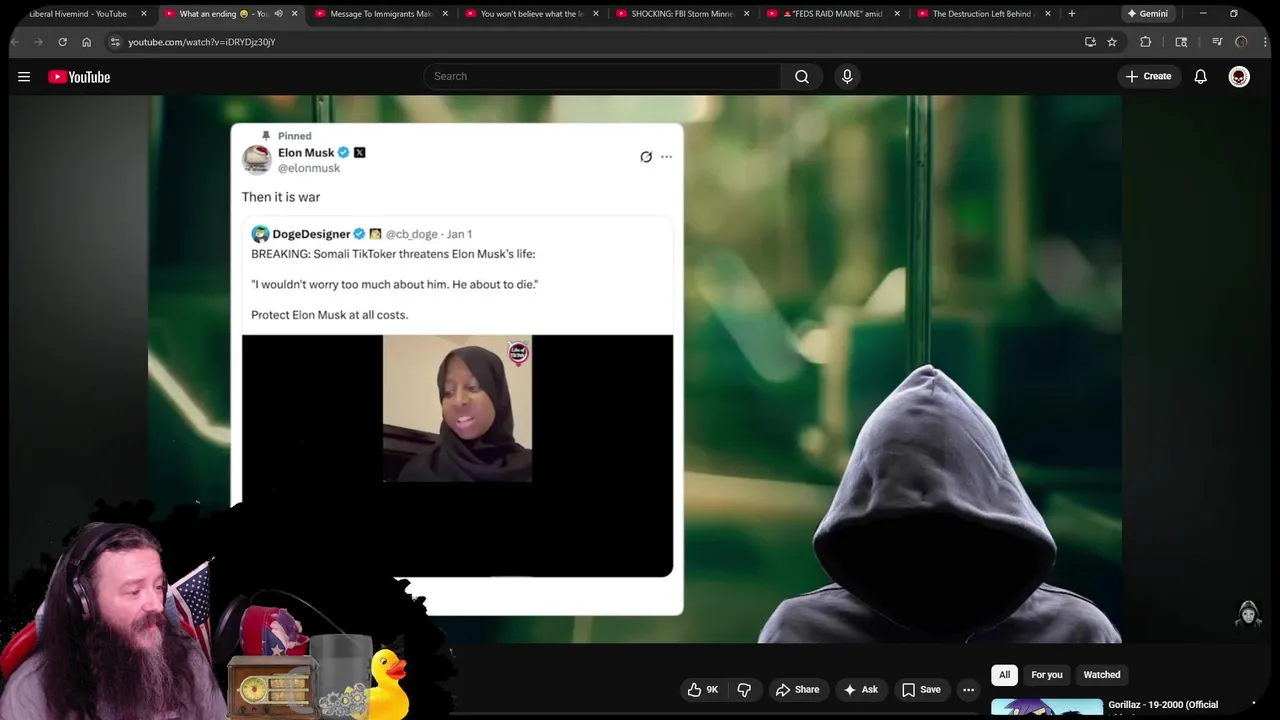Close the Liberal Hivemind tab

143,14
